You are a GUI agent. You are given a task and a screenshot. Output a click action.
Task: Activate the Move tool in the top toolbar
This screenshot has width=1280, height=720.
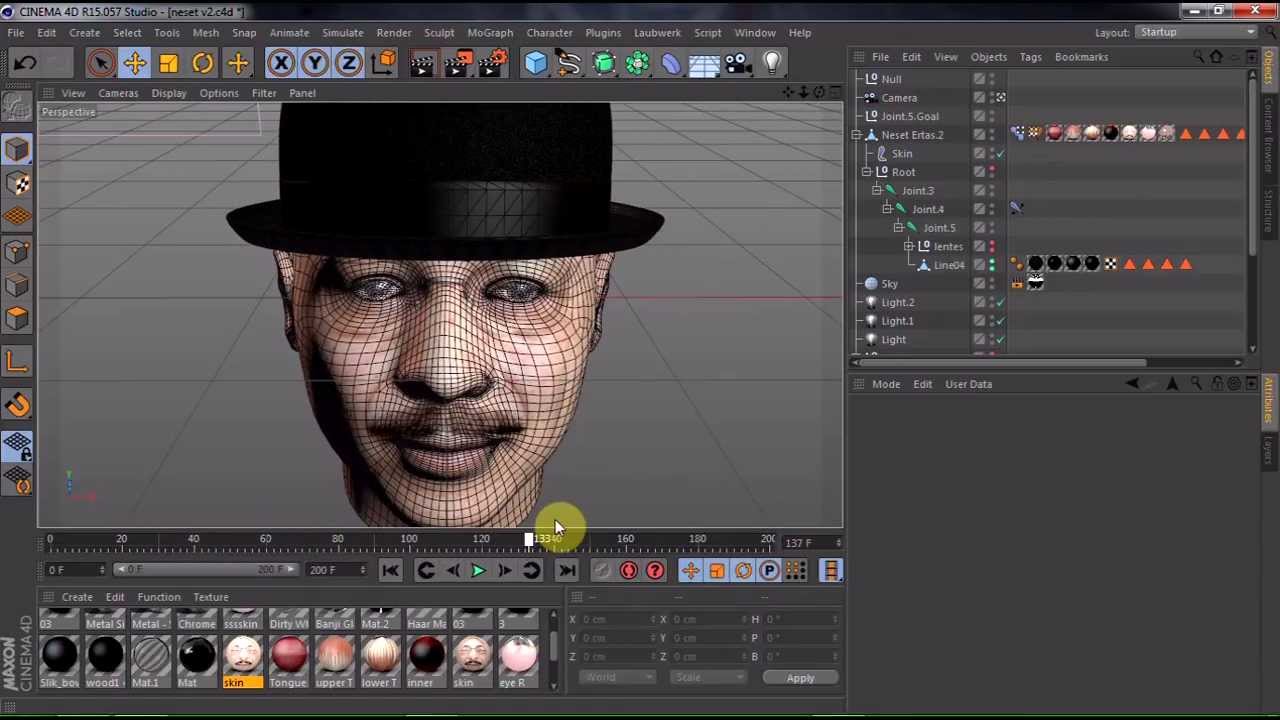134,64
